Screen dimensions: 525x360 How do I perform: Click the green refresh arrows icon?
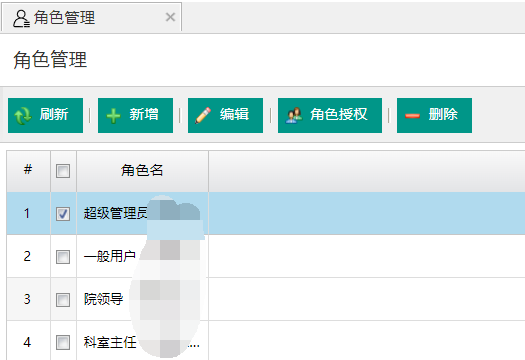pyautogui.click(x=23, y=116)
